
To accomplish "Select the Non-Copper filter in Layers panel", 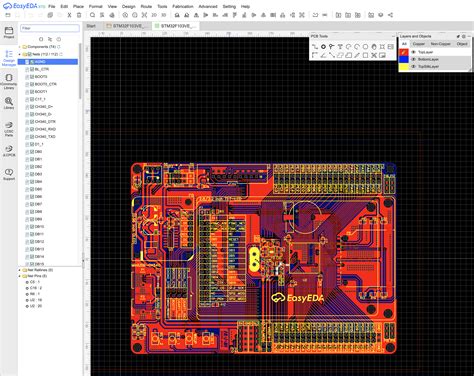I will [440, 44].
